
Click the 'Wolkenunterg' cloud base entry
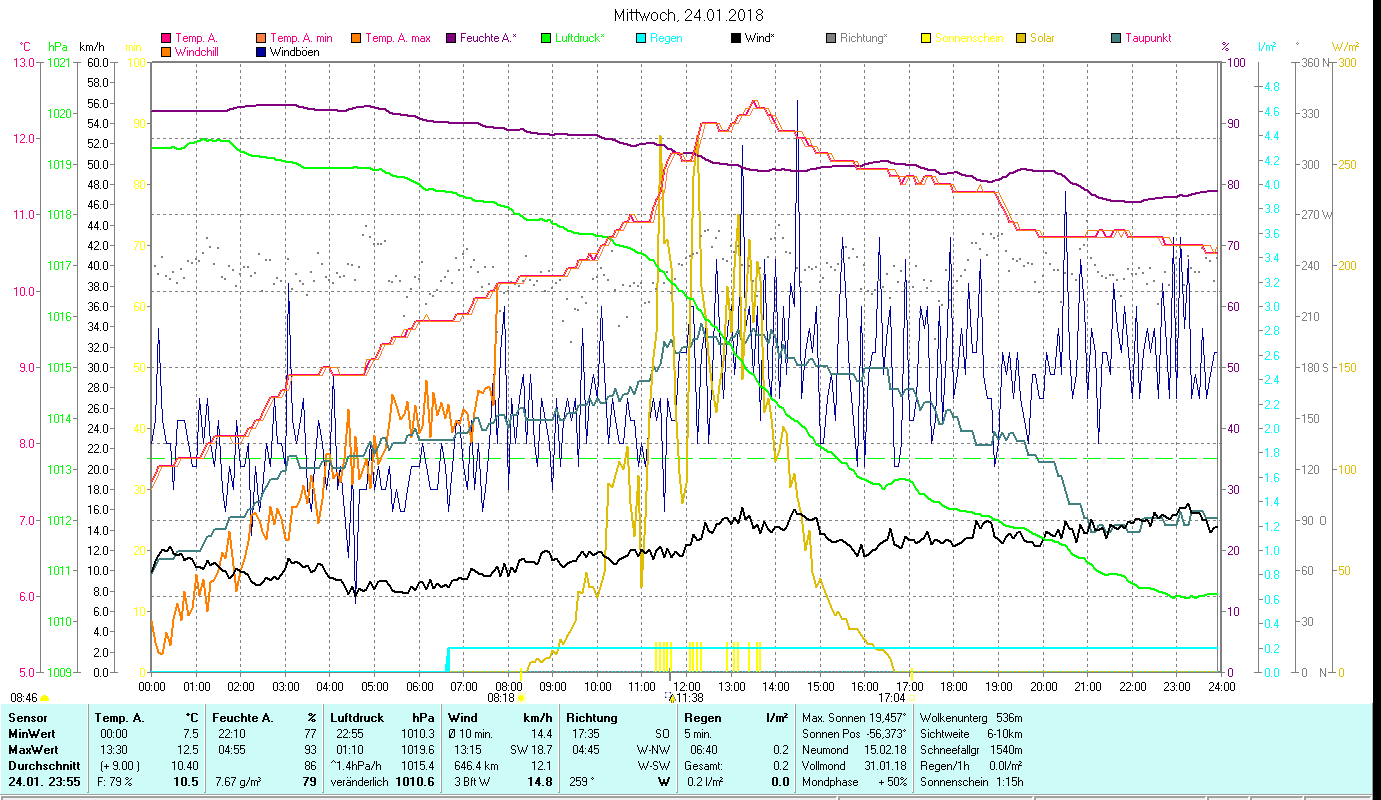click(970, 718)
